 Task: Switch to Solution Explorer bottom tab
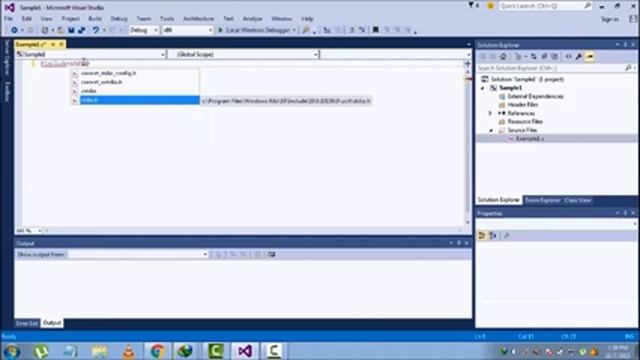pos(498,200)
